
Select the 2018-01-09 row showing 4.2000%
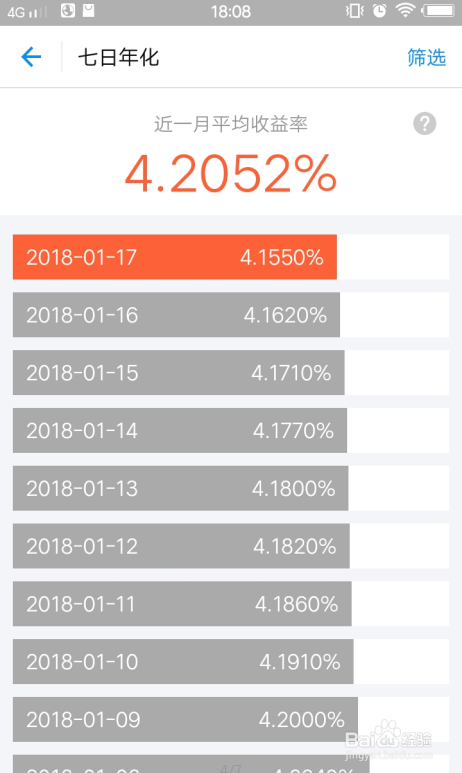coord(231,719)
